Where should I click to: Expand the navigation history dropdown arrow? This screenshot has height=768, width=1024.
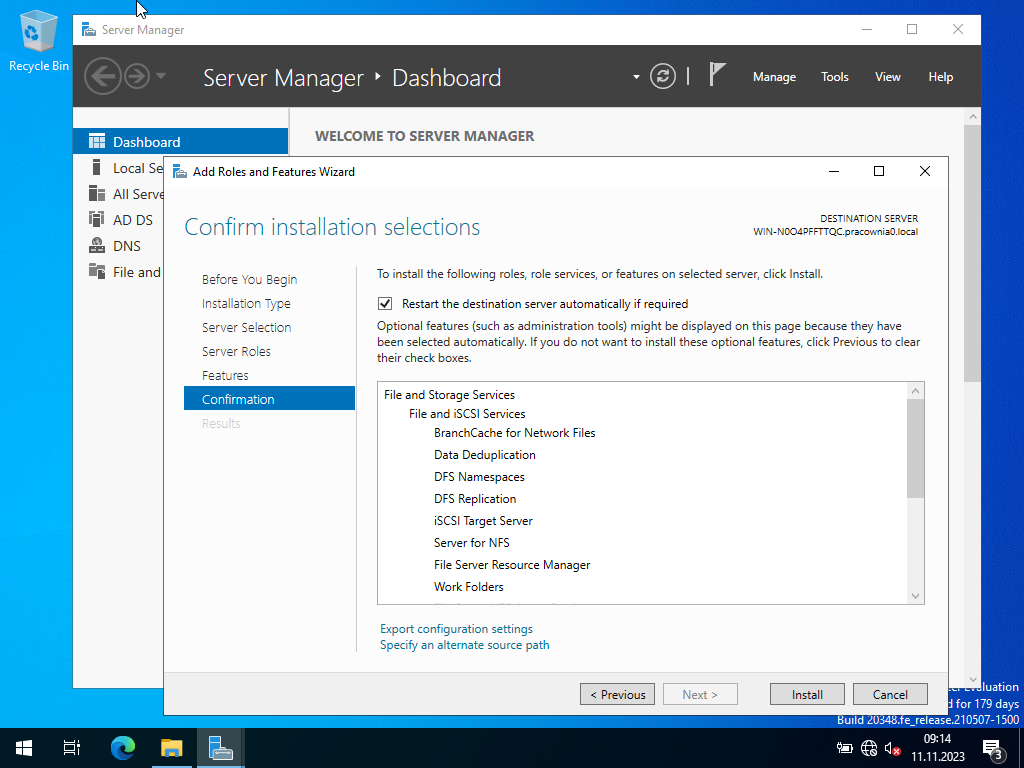pyautogui.click(x=161, y=77)
